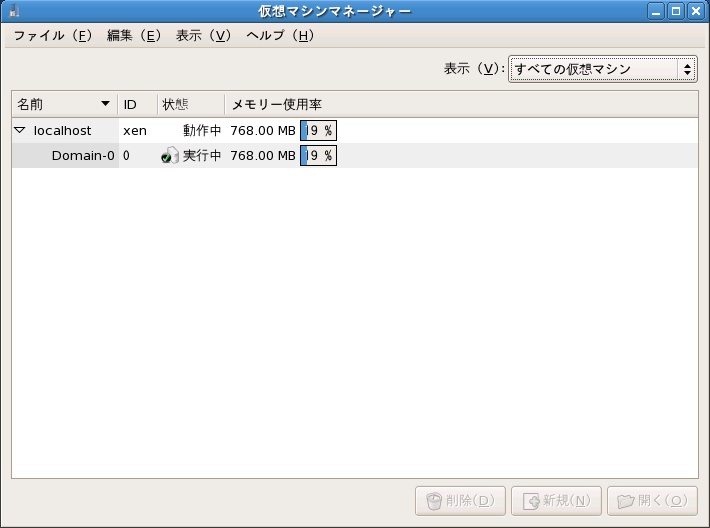This screenshot has width=710, height=528.
Task: Open the ファイル (F) menu
Action: (x=53, y=35)
